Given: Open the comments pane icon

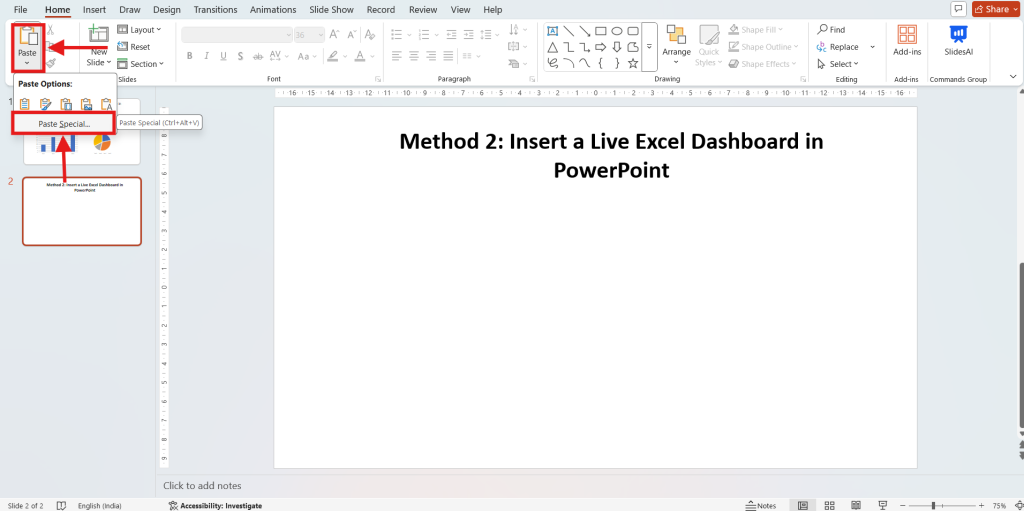Looking at the screenshot, I should (957, 9).
